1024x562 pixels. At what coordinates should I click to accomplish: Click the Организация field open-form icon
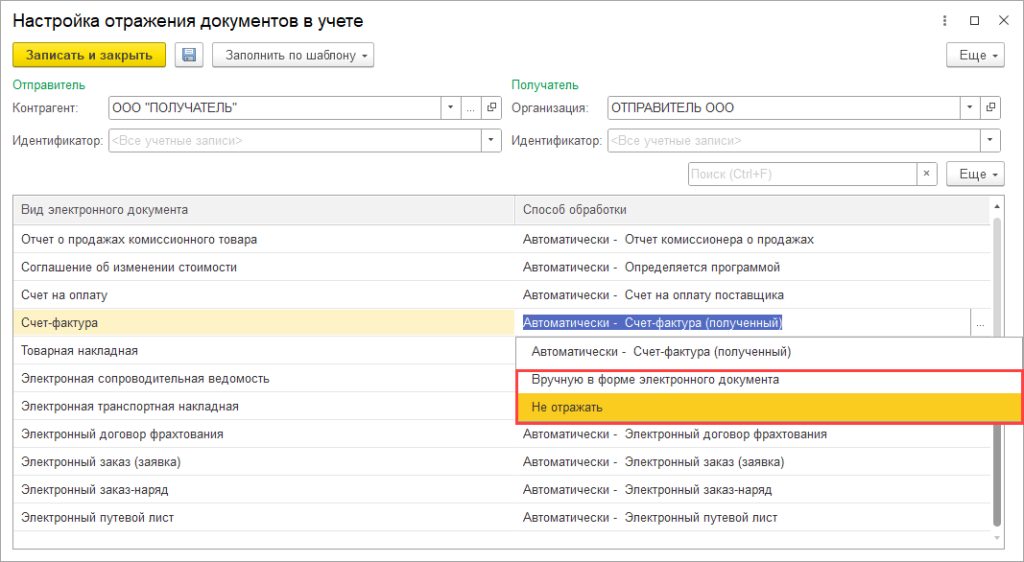[990, 108]
